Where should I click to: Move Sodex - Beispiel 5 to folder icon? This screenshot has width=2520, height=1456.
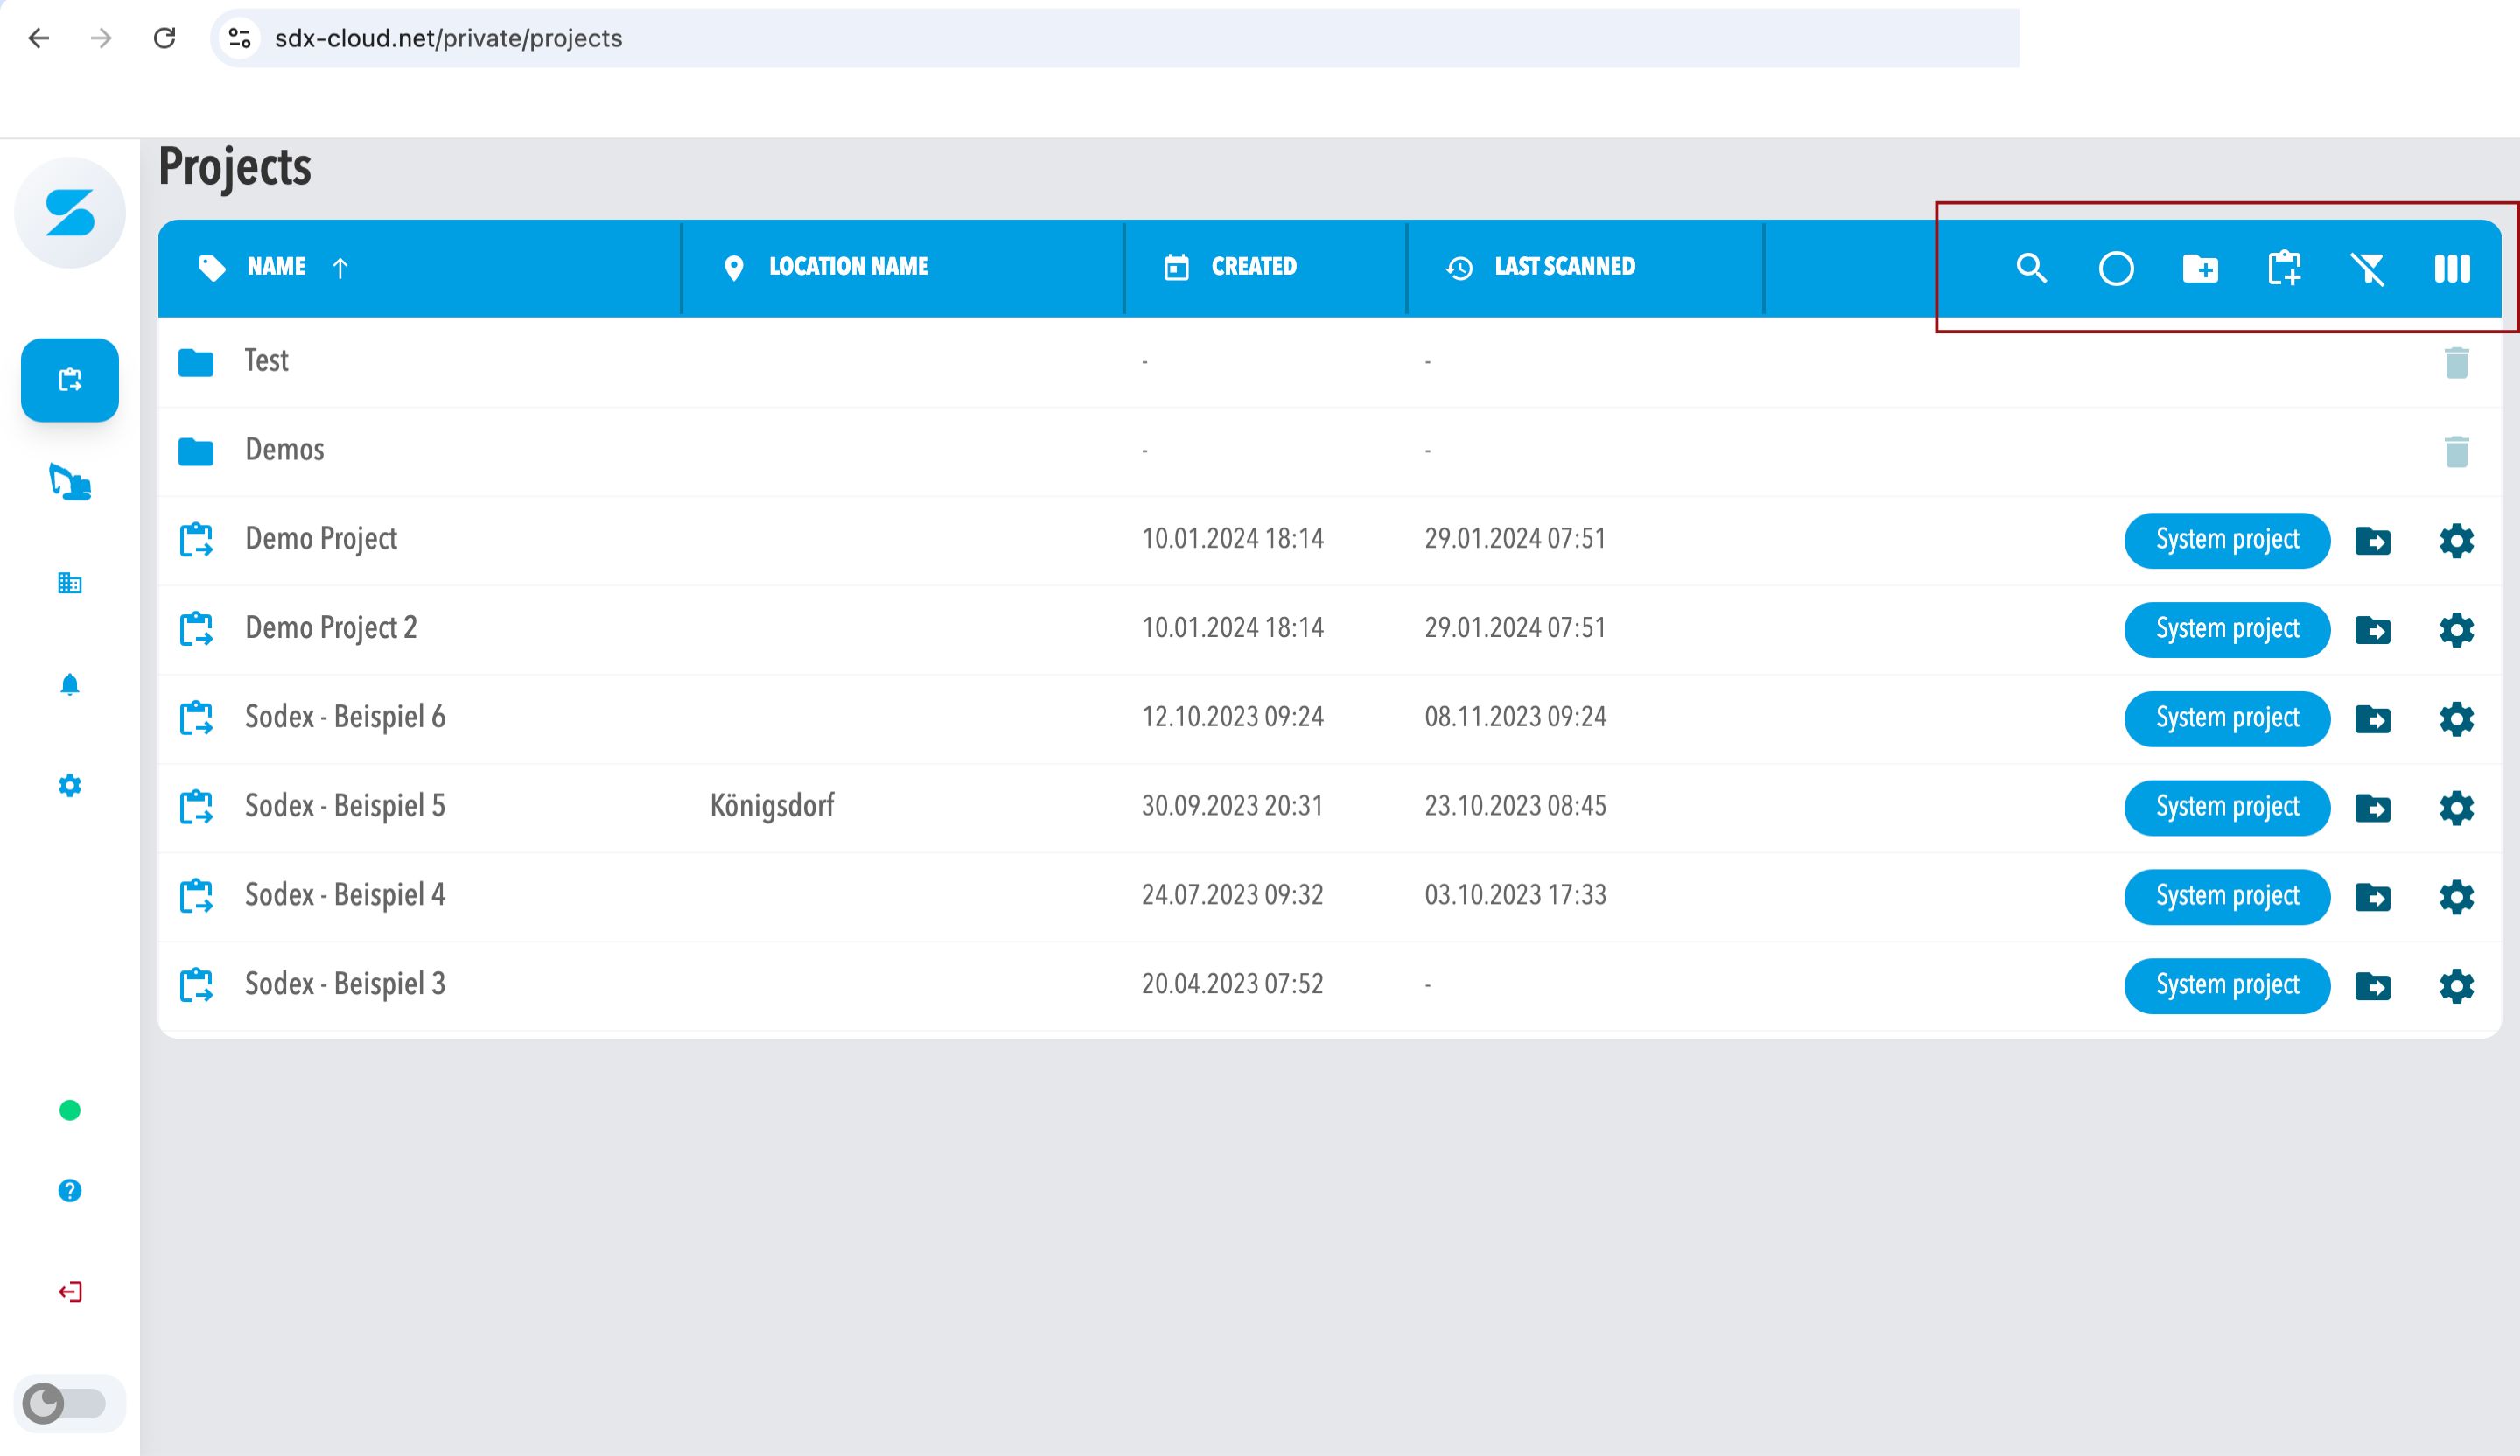2372,807
